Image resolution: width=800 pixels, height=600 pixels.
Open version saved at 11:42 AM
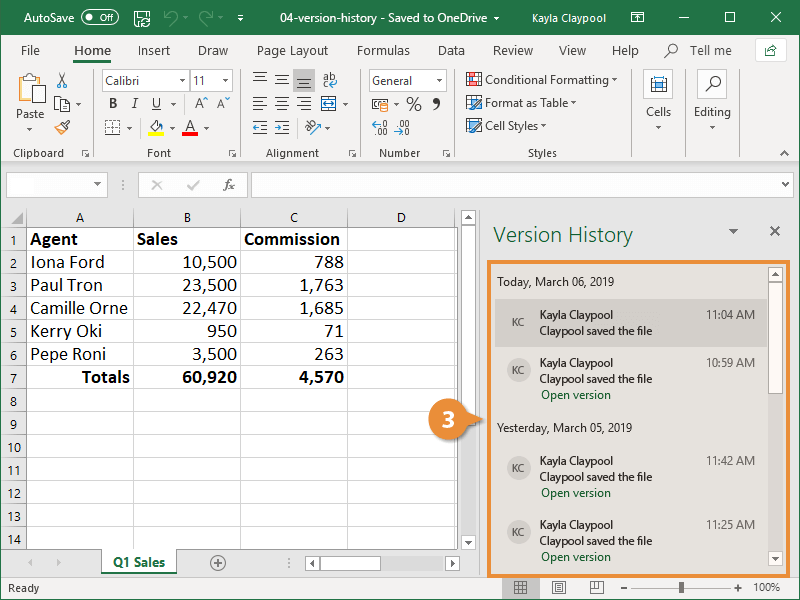click(576, 493)
